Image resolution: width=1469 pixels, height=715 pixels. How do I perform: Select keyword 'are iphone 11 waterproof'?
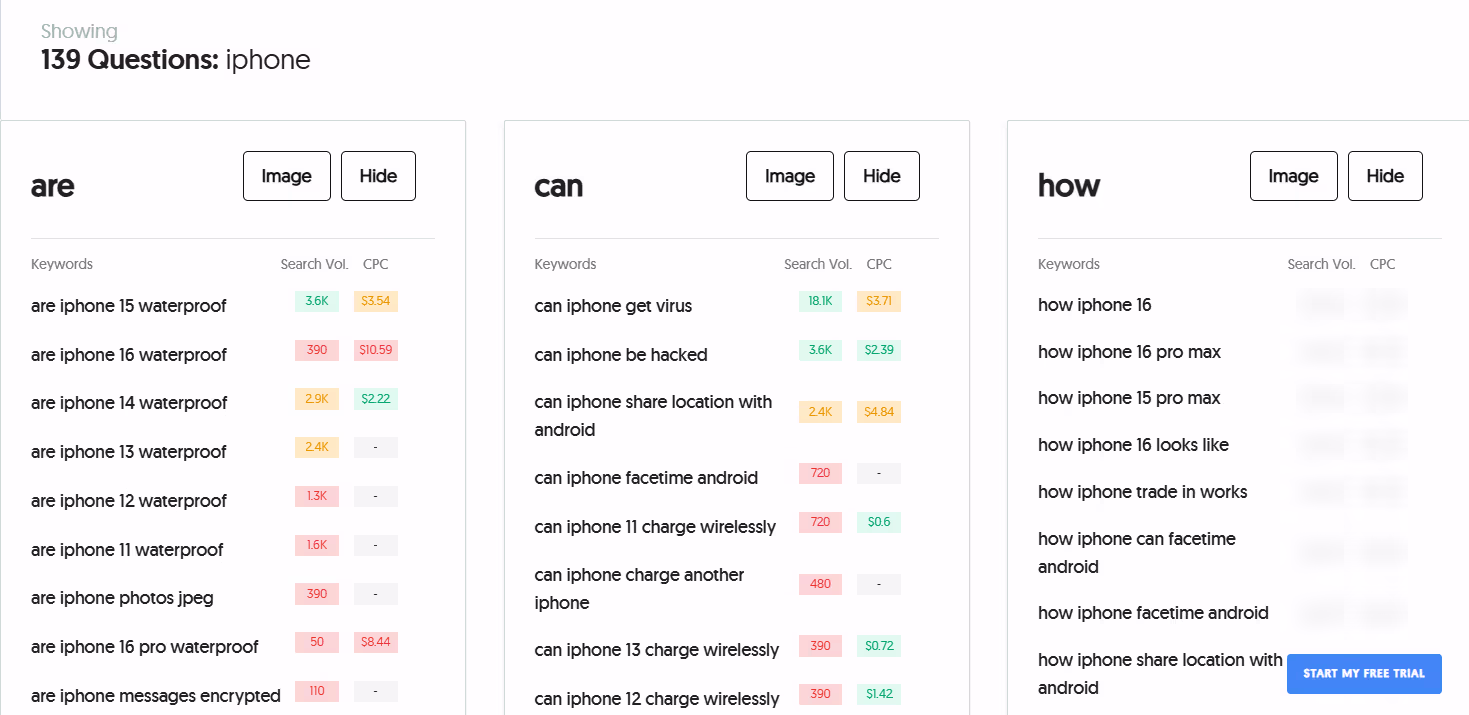coord(127,550)
